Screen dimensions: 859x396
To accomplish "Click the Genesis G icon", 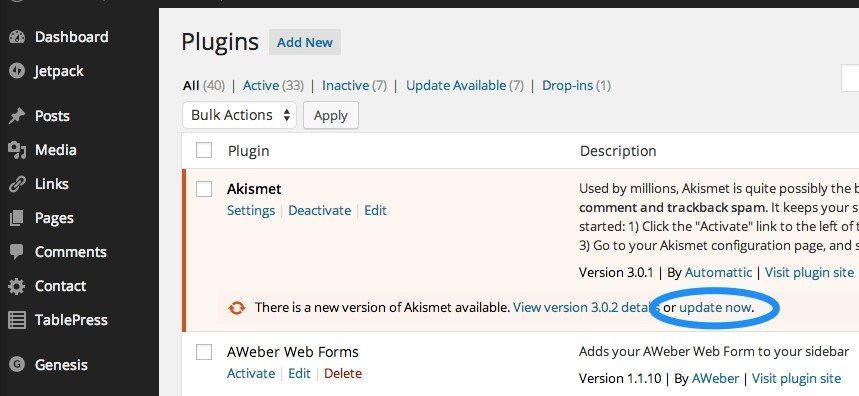I will (x=17, y=365).
